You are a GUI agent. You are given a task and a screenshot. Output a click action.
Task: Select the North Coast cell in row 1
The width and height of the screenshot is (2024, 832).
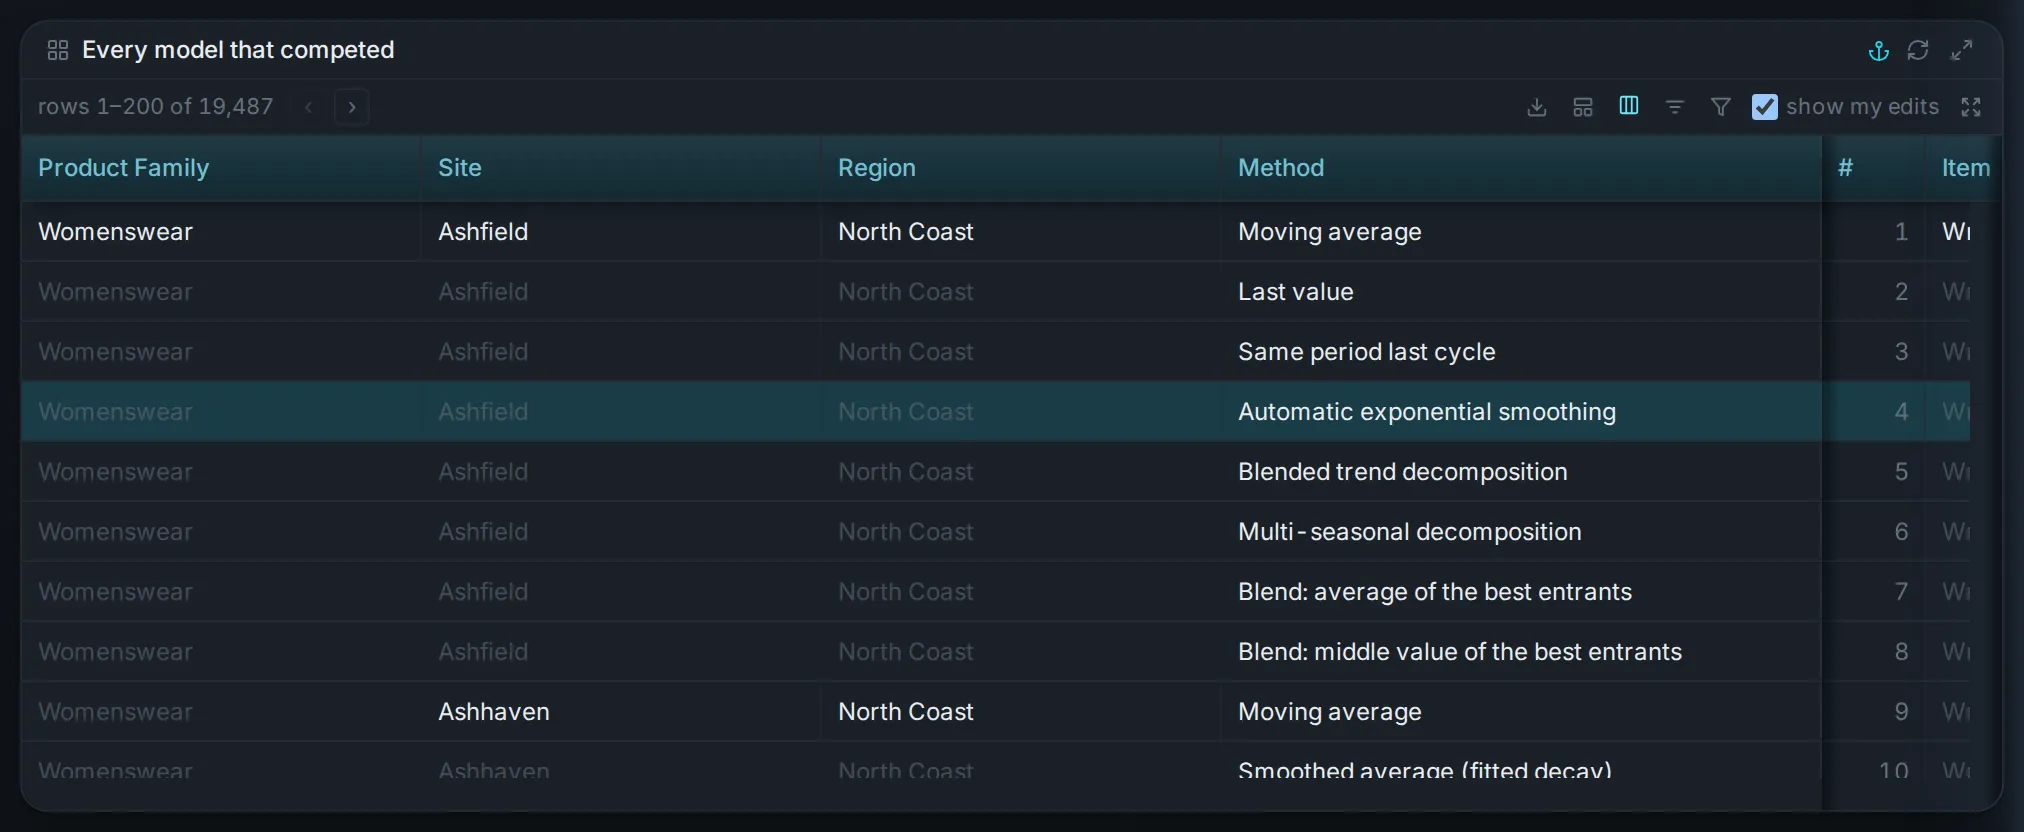click(x=1021, y=231)
